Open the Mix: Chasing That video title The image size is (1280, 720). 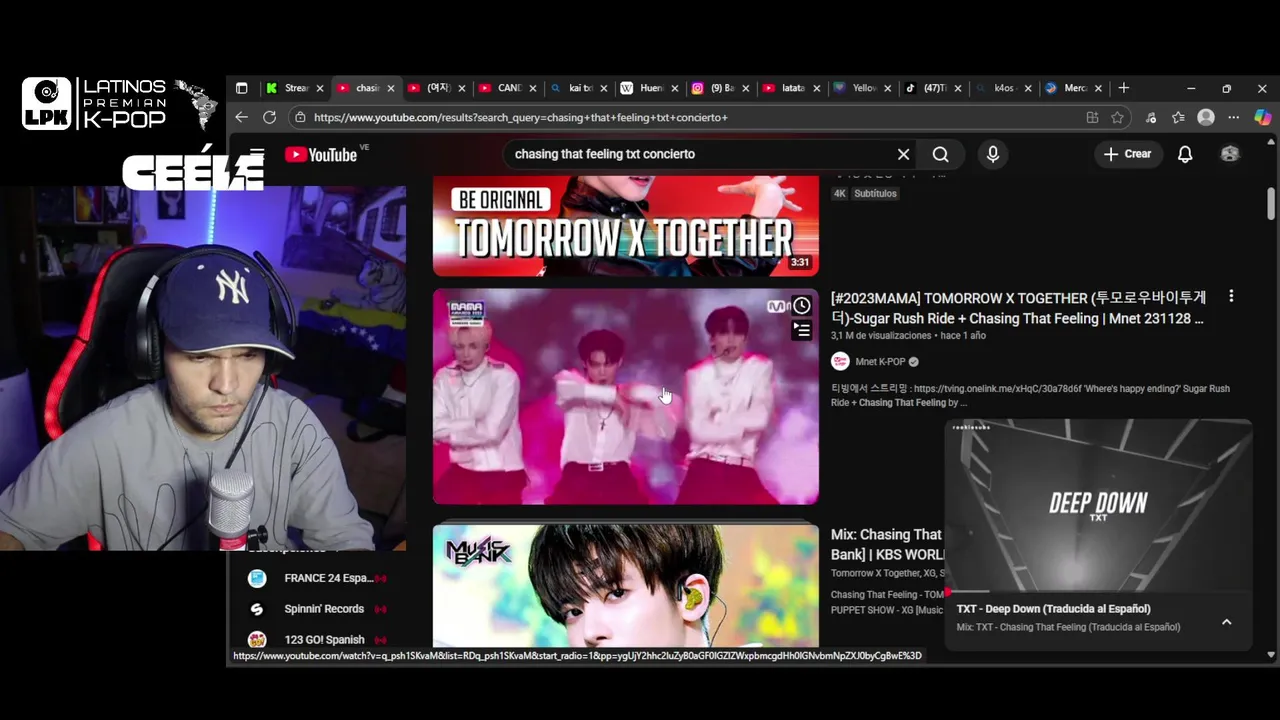[886, 544]
